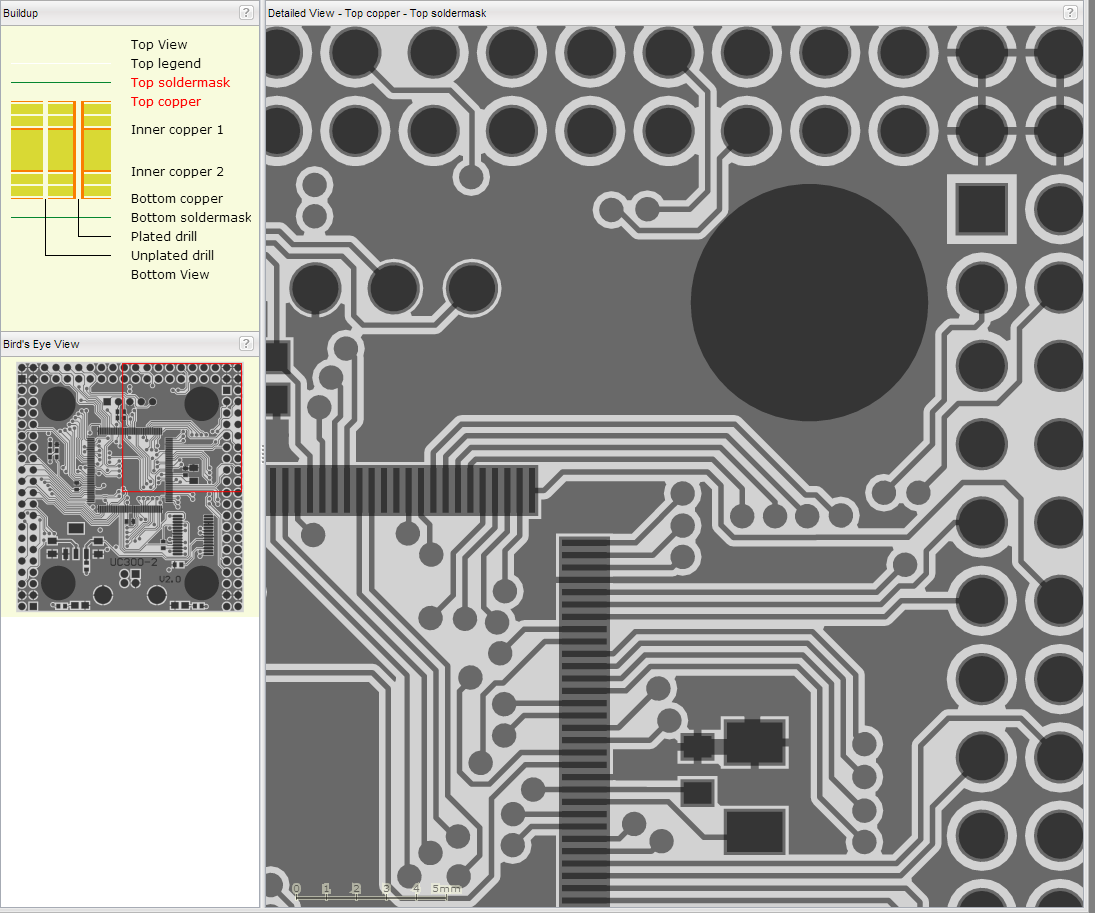Viewport: 1095px width, 913px height.
Task: Click the large round hole in detailed view
Action: coord(809,302)
